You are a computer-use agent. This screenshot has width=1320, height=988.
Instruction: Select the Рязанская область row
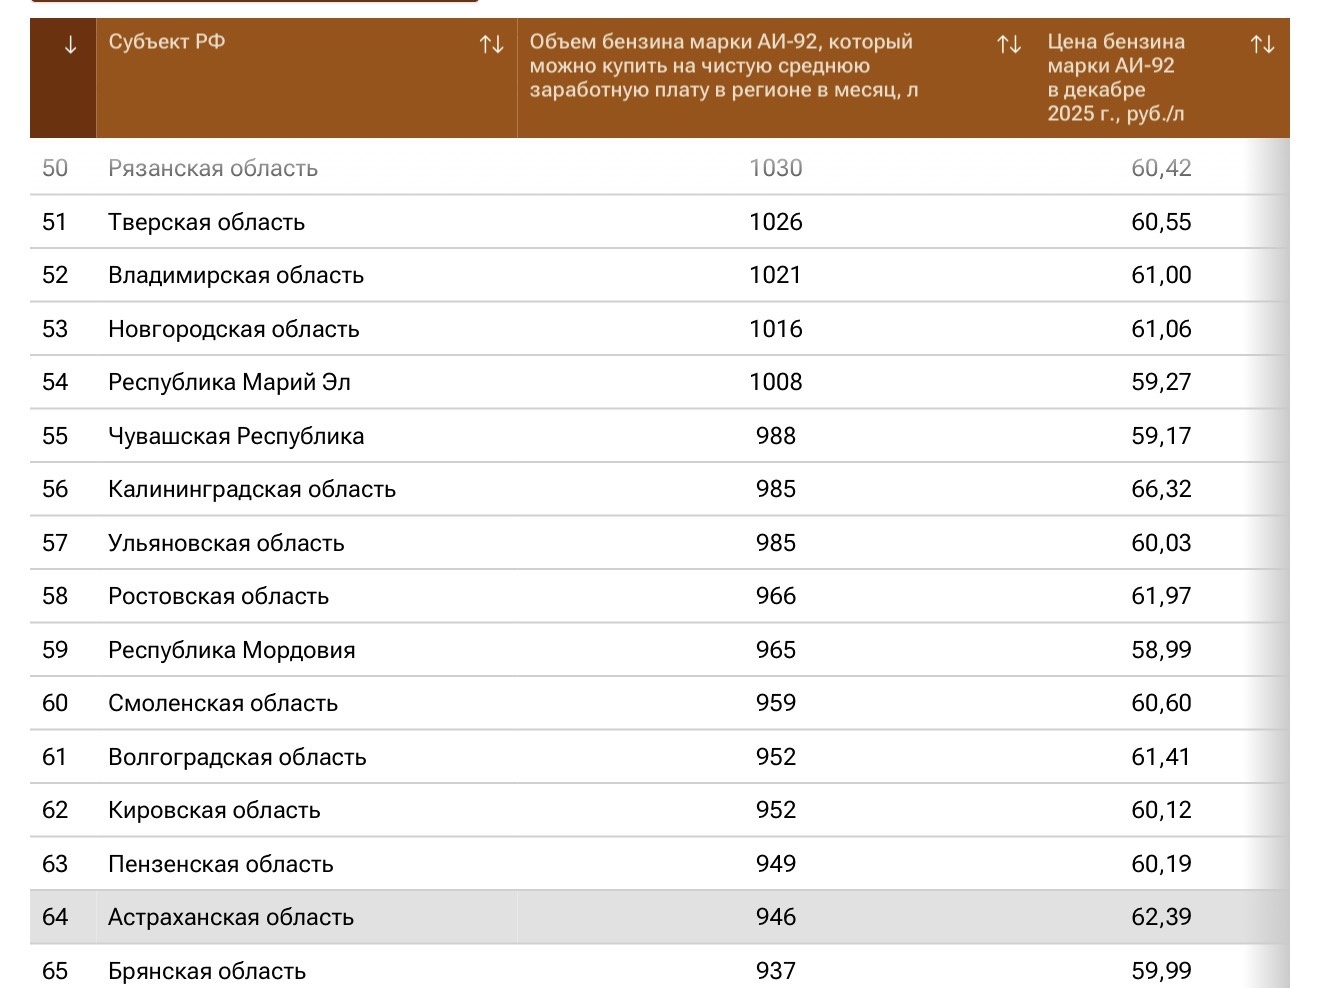(213, 168)
